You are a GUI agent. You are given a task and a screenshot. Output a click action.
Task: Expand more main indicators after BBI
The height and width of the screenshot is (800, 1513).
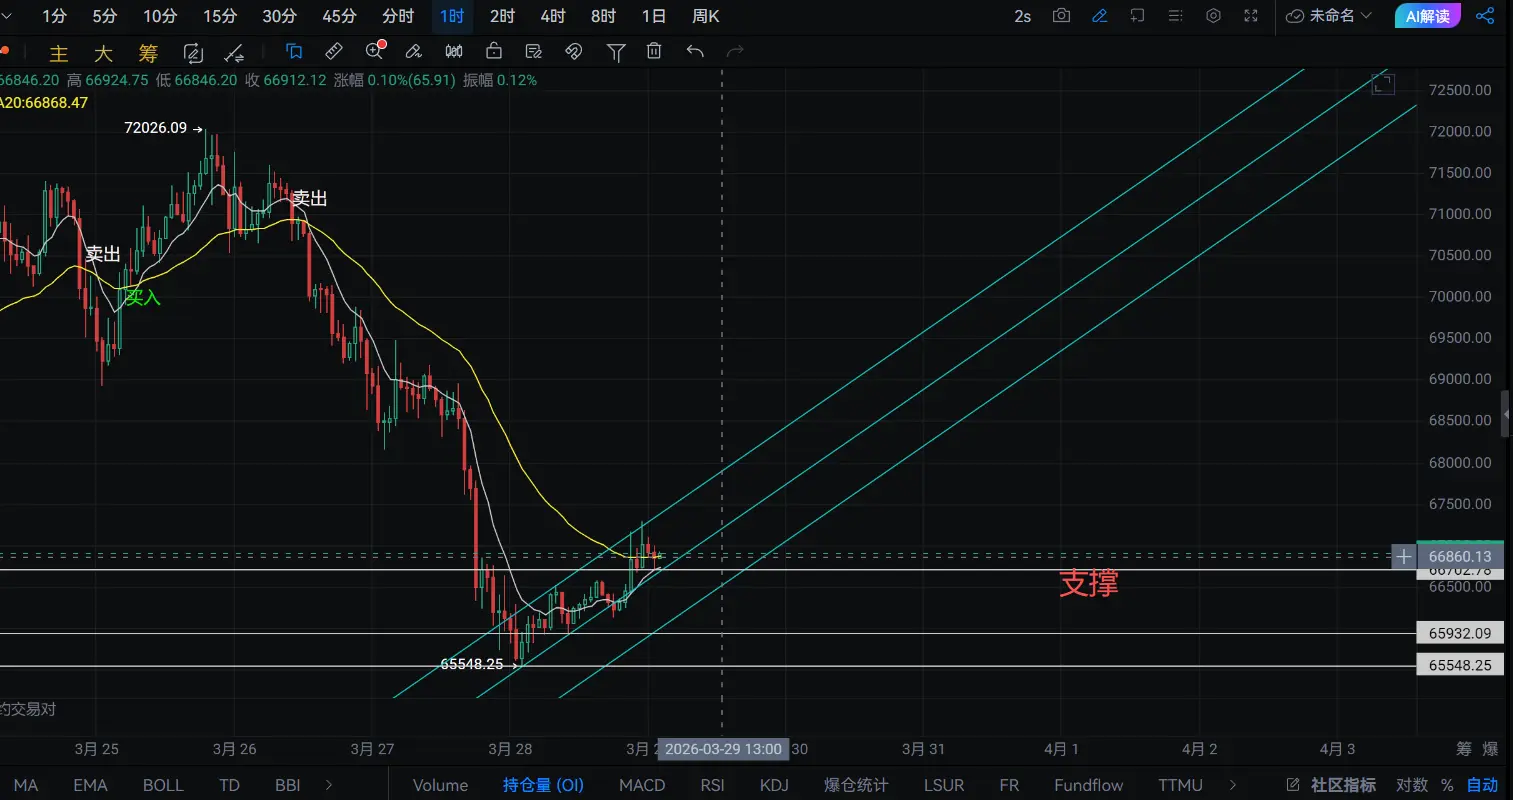[x=329, y=785]
